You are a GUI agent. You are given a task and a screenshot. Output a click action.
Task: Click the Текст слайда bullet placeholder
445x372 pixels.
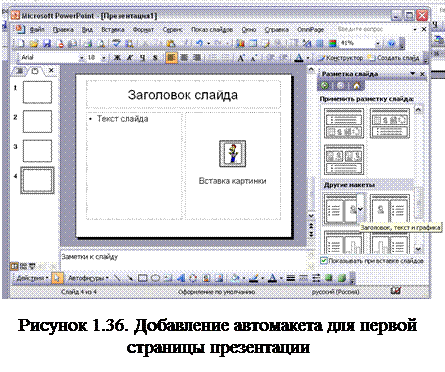tap(134, 166)
